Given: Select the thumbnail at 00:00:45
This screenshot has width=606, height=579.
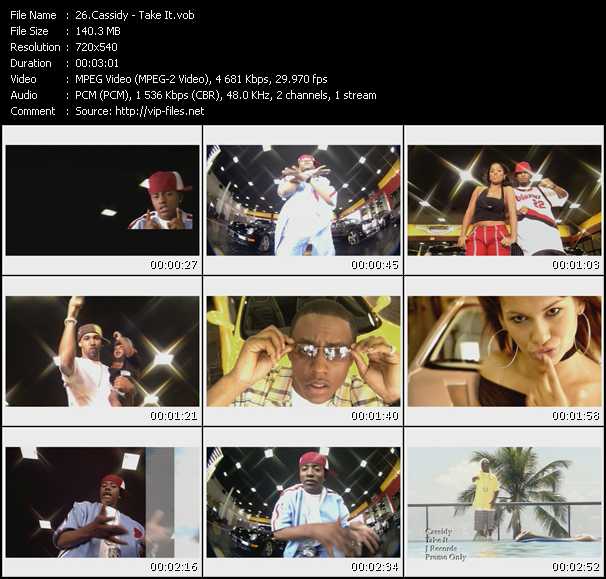Looking at the screenshot, I should pos(303,200).
